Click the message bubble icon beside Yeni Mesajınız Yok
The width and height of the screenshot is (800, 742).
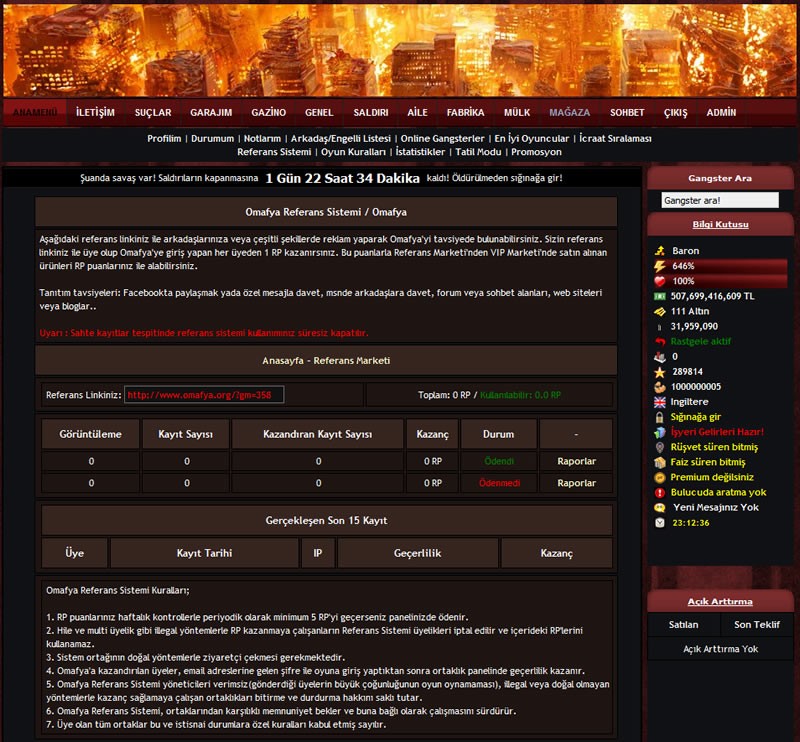coord(659,507)
